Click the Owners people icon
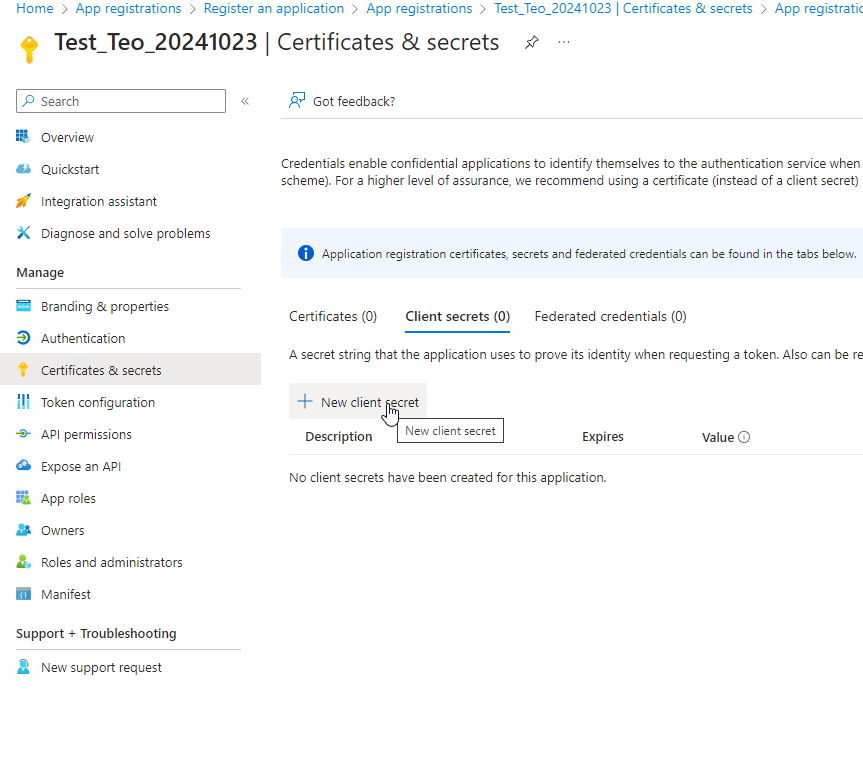This screenshot has width=863, height=776. 23,530
